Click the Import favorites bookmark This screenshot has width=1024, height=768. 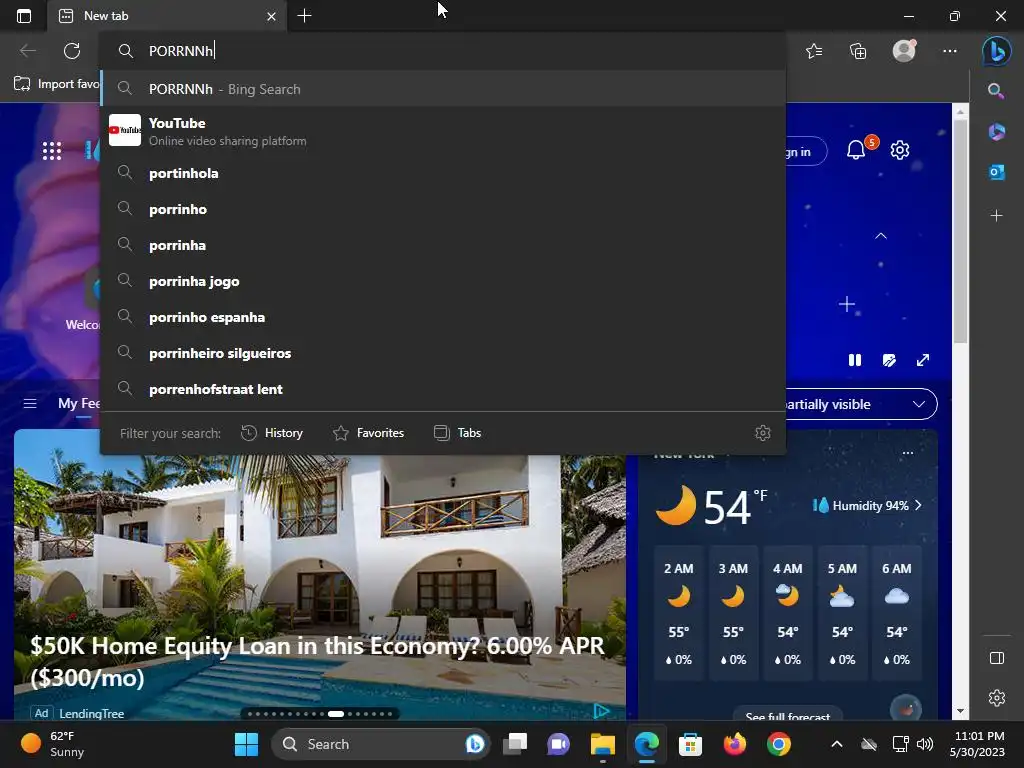click(x=56, y=84)
